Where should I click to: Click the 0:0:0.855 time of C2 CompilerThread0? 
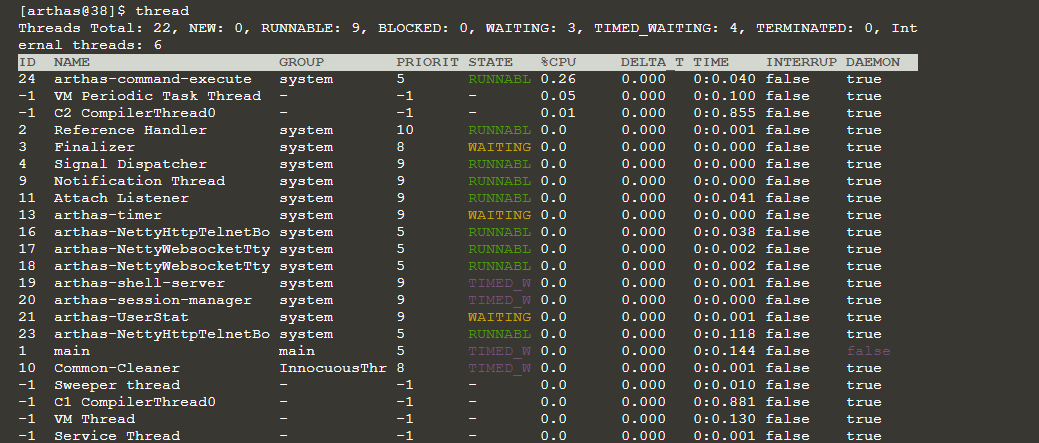coord(726,113)
